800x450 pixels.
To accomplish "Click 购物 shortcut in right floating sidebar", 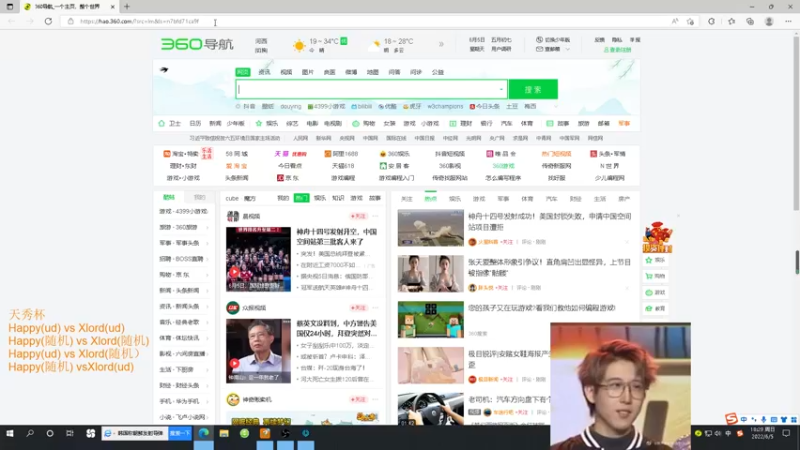I will point(656,276).
